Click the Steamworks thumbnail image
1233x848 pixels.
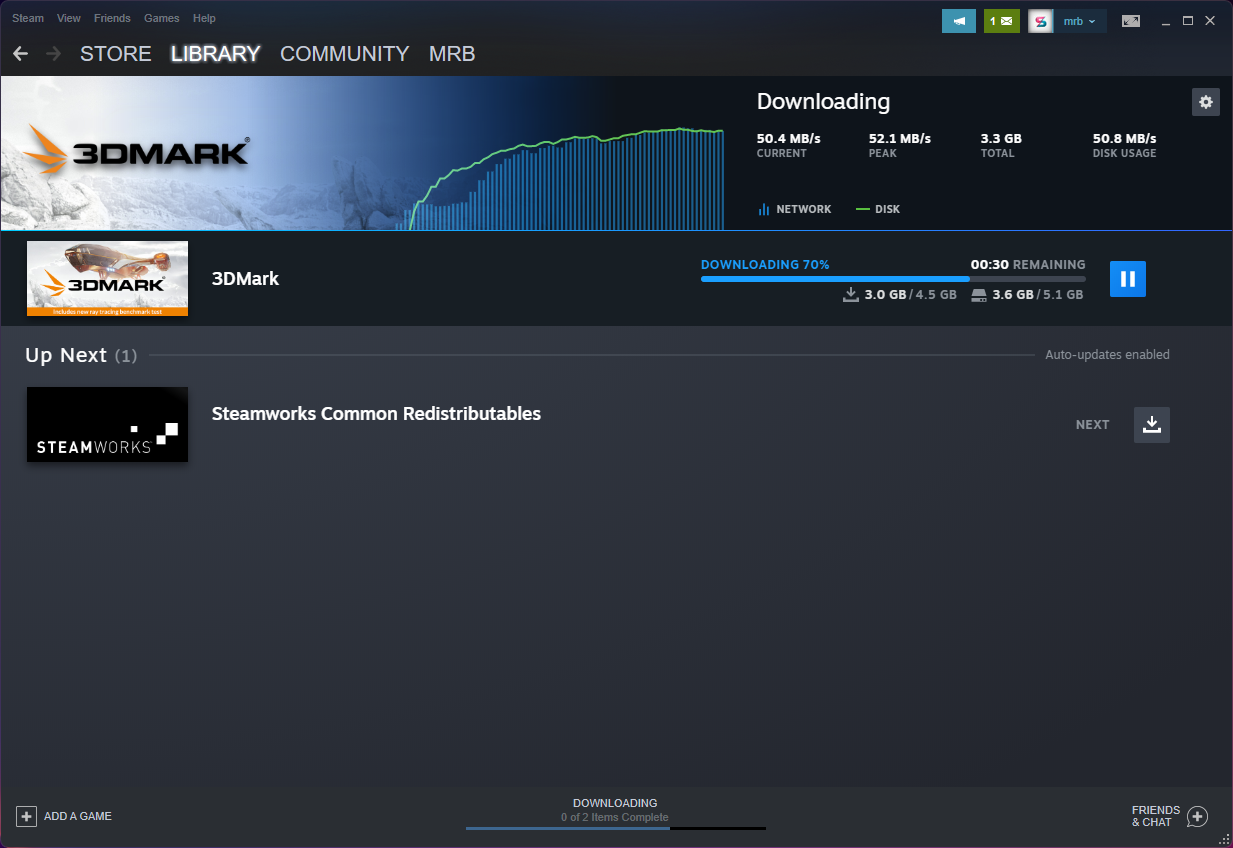click(x=107, y=425)
